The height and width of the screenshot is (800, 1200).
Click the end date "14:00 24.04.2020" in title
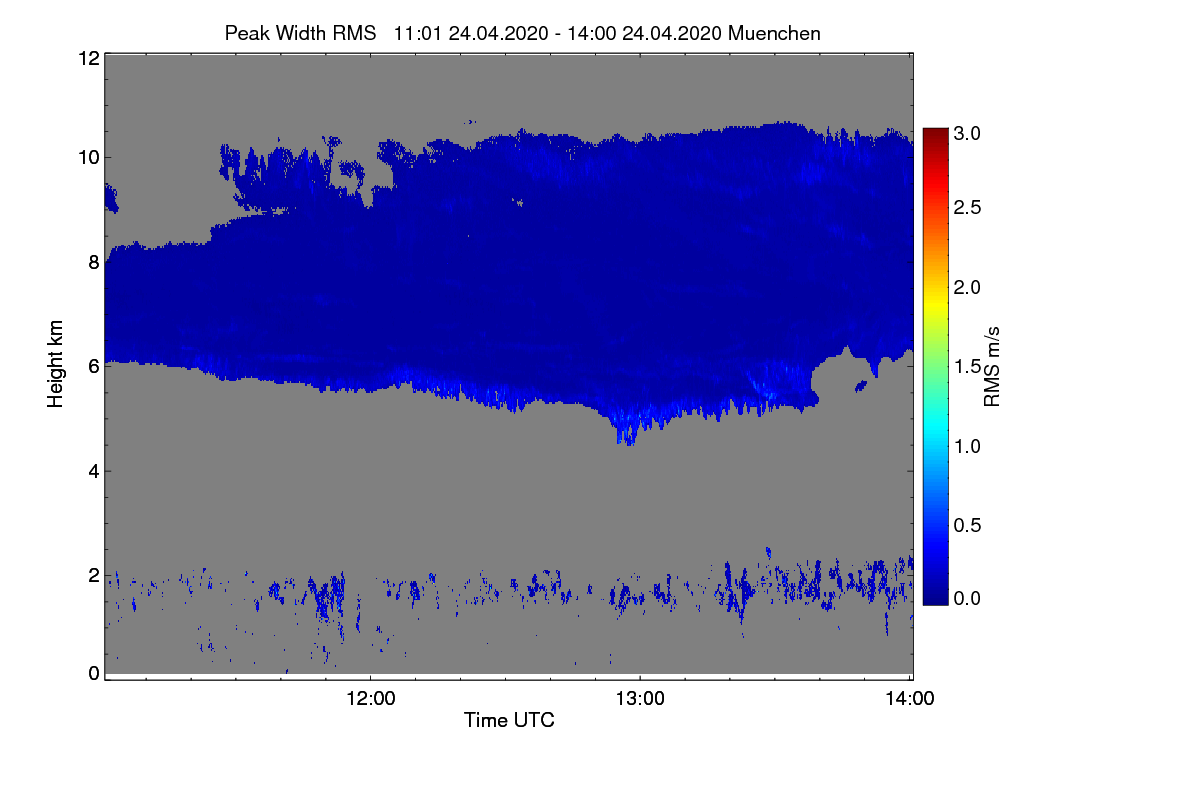point(645,33)
